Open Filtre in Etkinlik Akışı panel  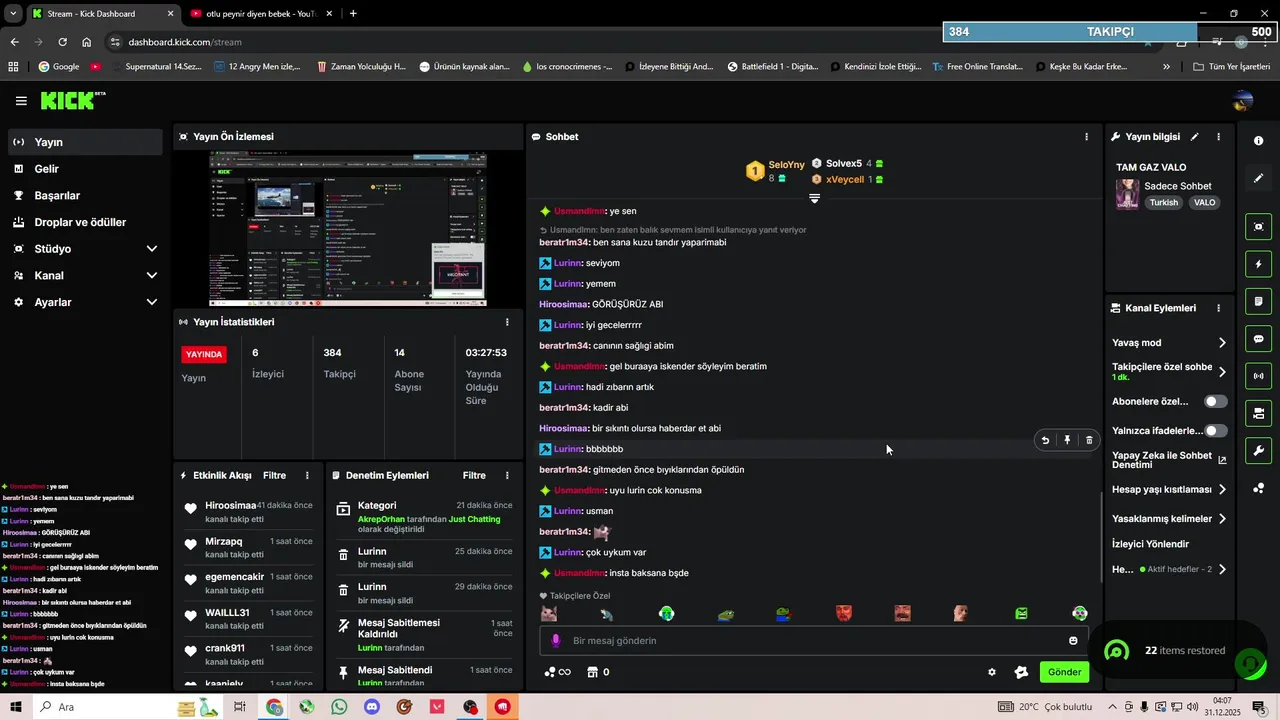click(274, 476)
